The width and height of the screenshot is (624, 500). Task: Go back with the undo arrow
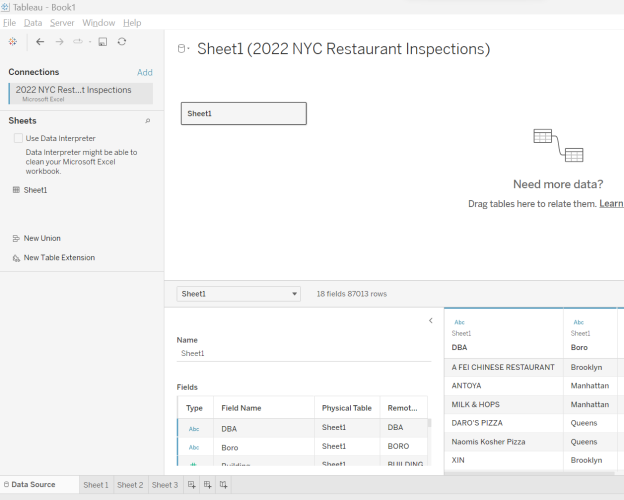(40, 41)
